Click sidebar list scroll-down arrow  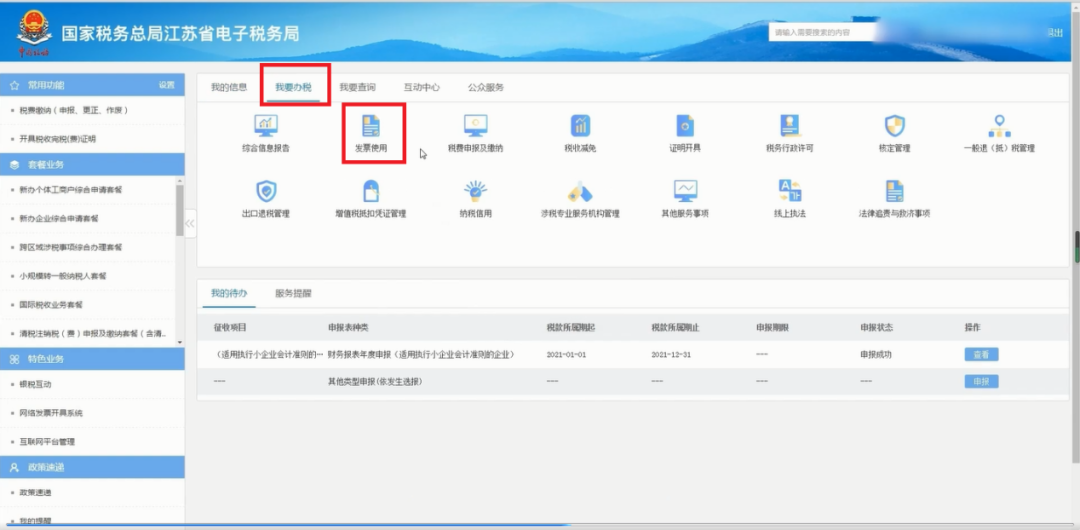(180, 343)
